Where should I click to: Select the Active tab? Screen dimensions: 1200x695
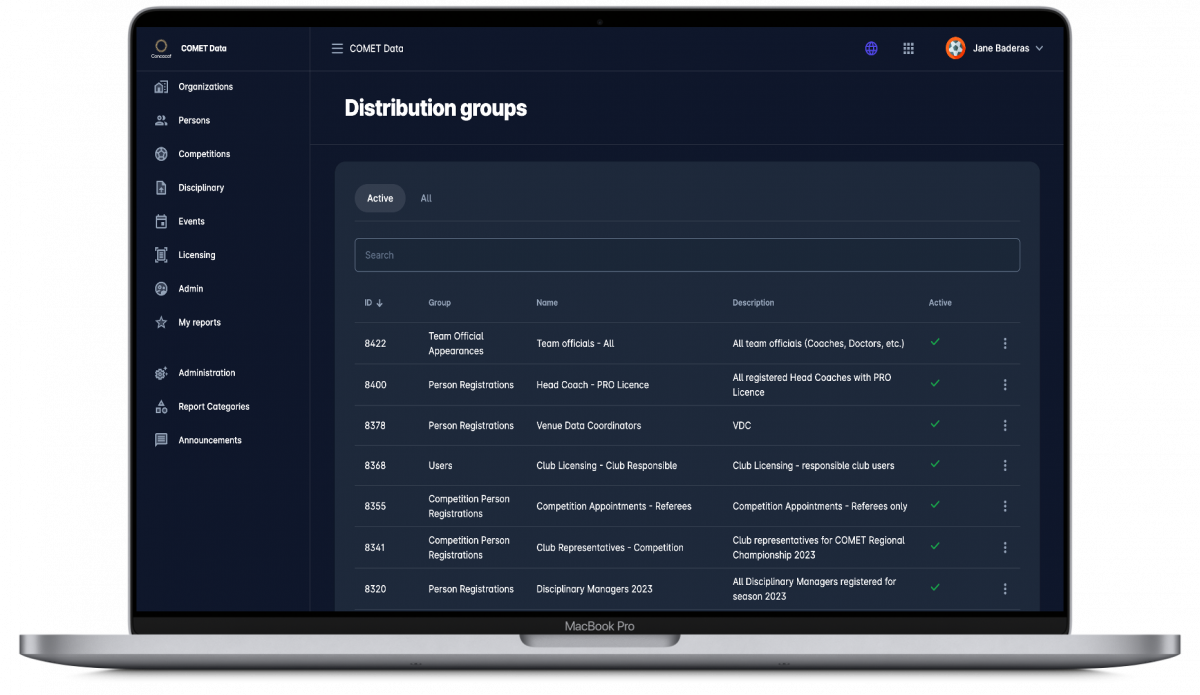[379, 198]
